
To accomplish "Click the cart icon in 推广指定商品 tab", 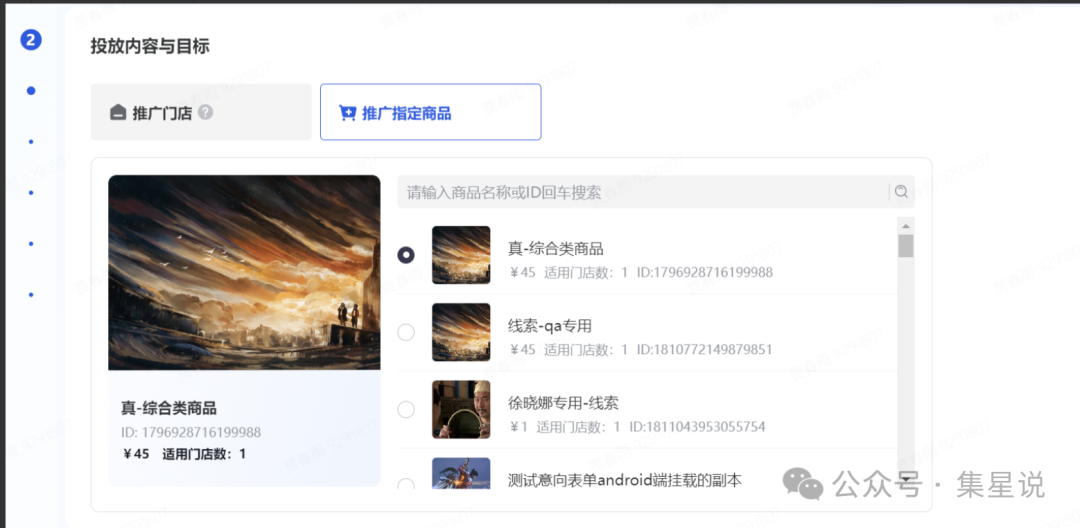I will pyautogui.click(x=347, y=113).
